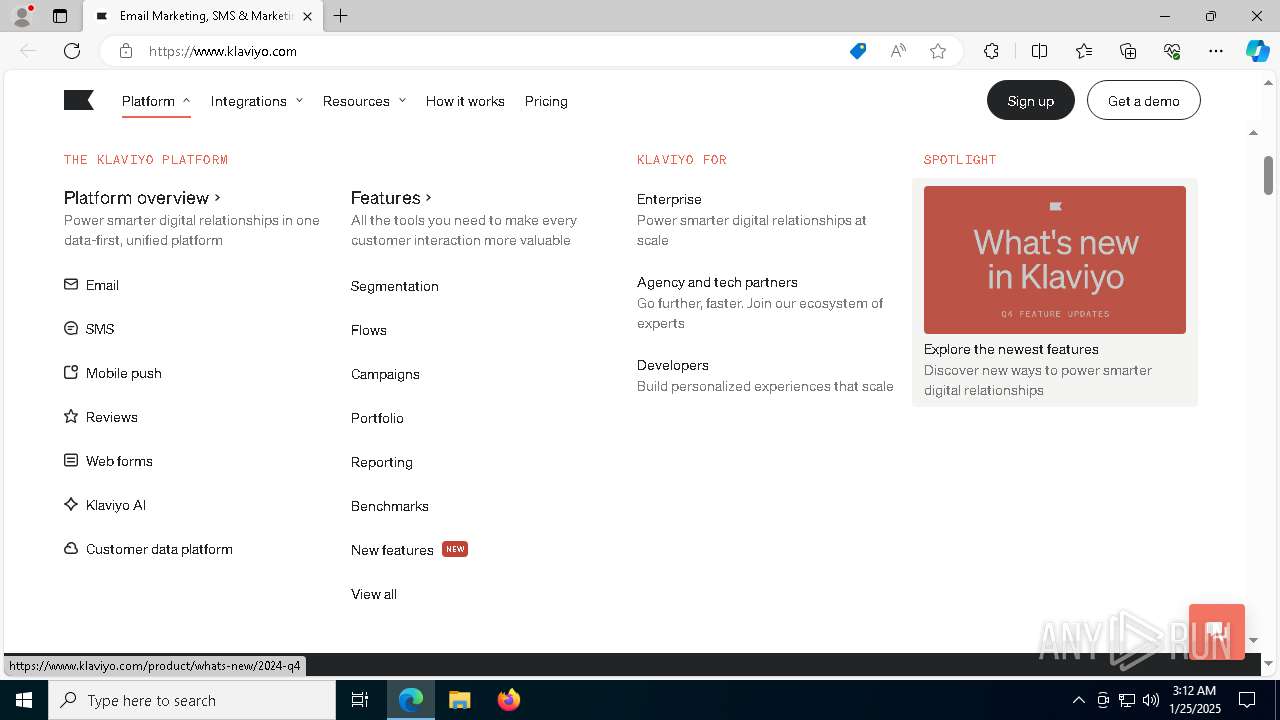Reload the page with refresh button
1280x720 pixels.
72,51
